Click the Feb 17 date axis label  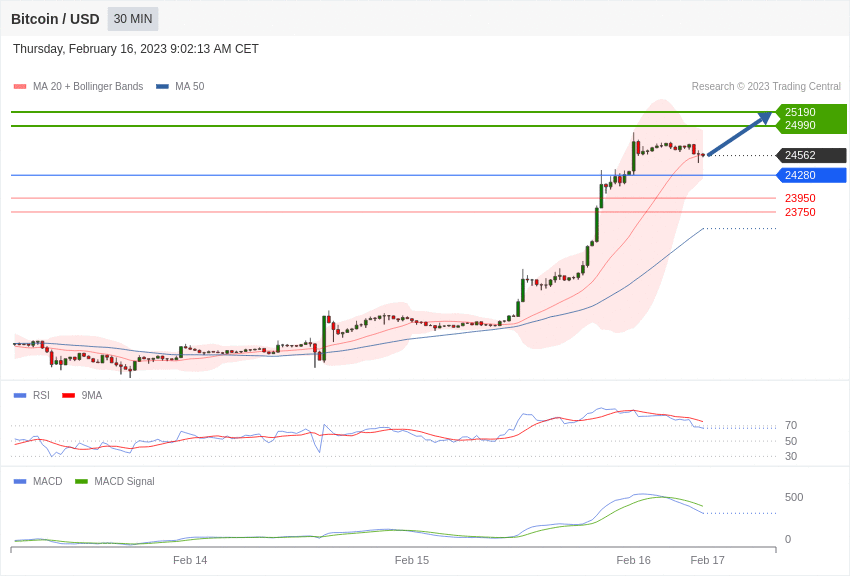click(707, 560)
